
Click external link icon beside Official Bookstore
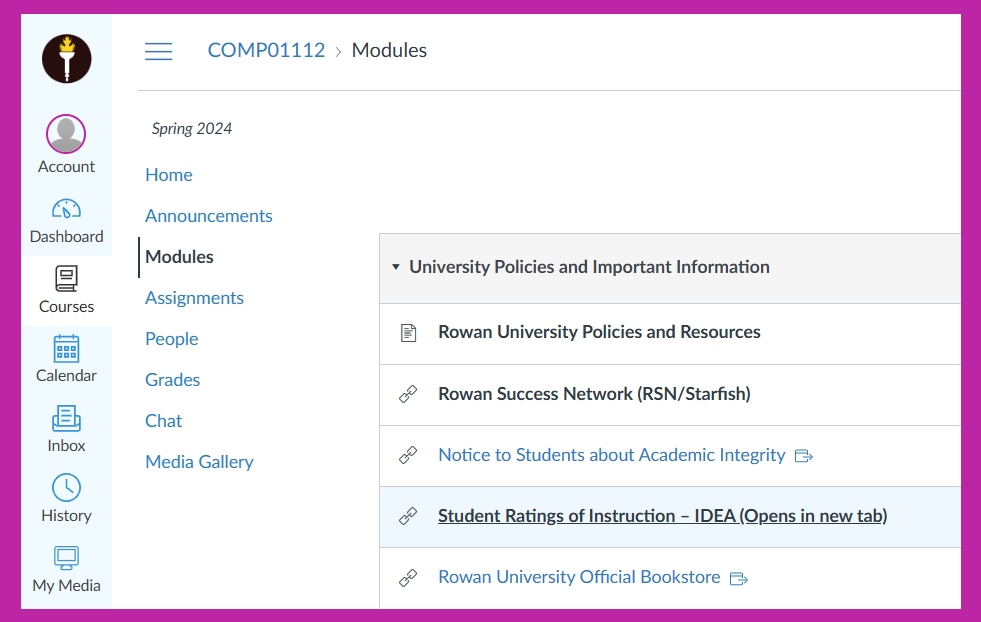pyautogui.click(x=739, y=578)
